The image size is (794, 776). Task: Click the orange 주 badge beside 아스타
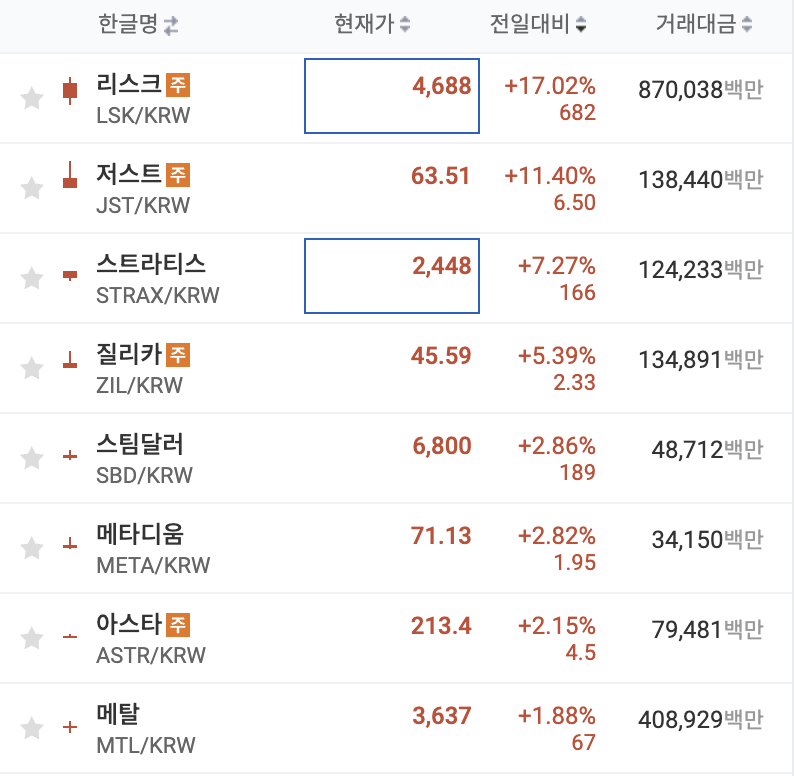tap(178, 625)
